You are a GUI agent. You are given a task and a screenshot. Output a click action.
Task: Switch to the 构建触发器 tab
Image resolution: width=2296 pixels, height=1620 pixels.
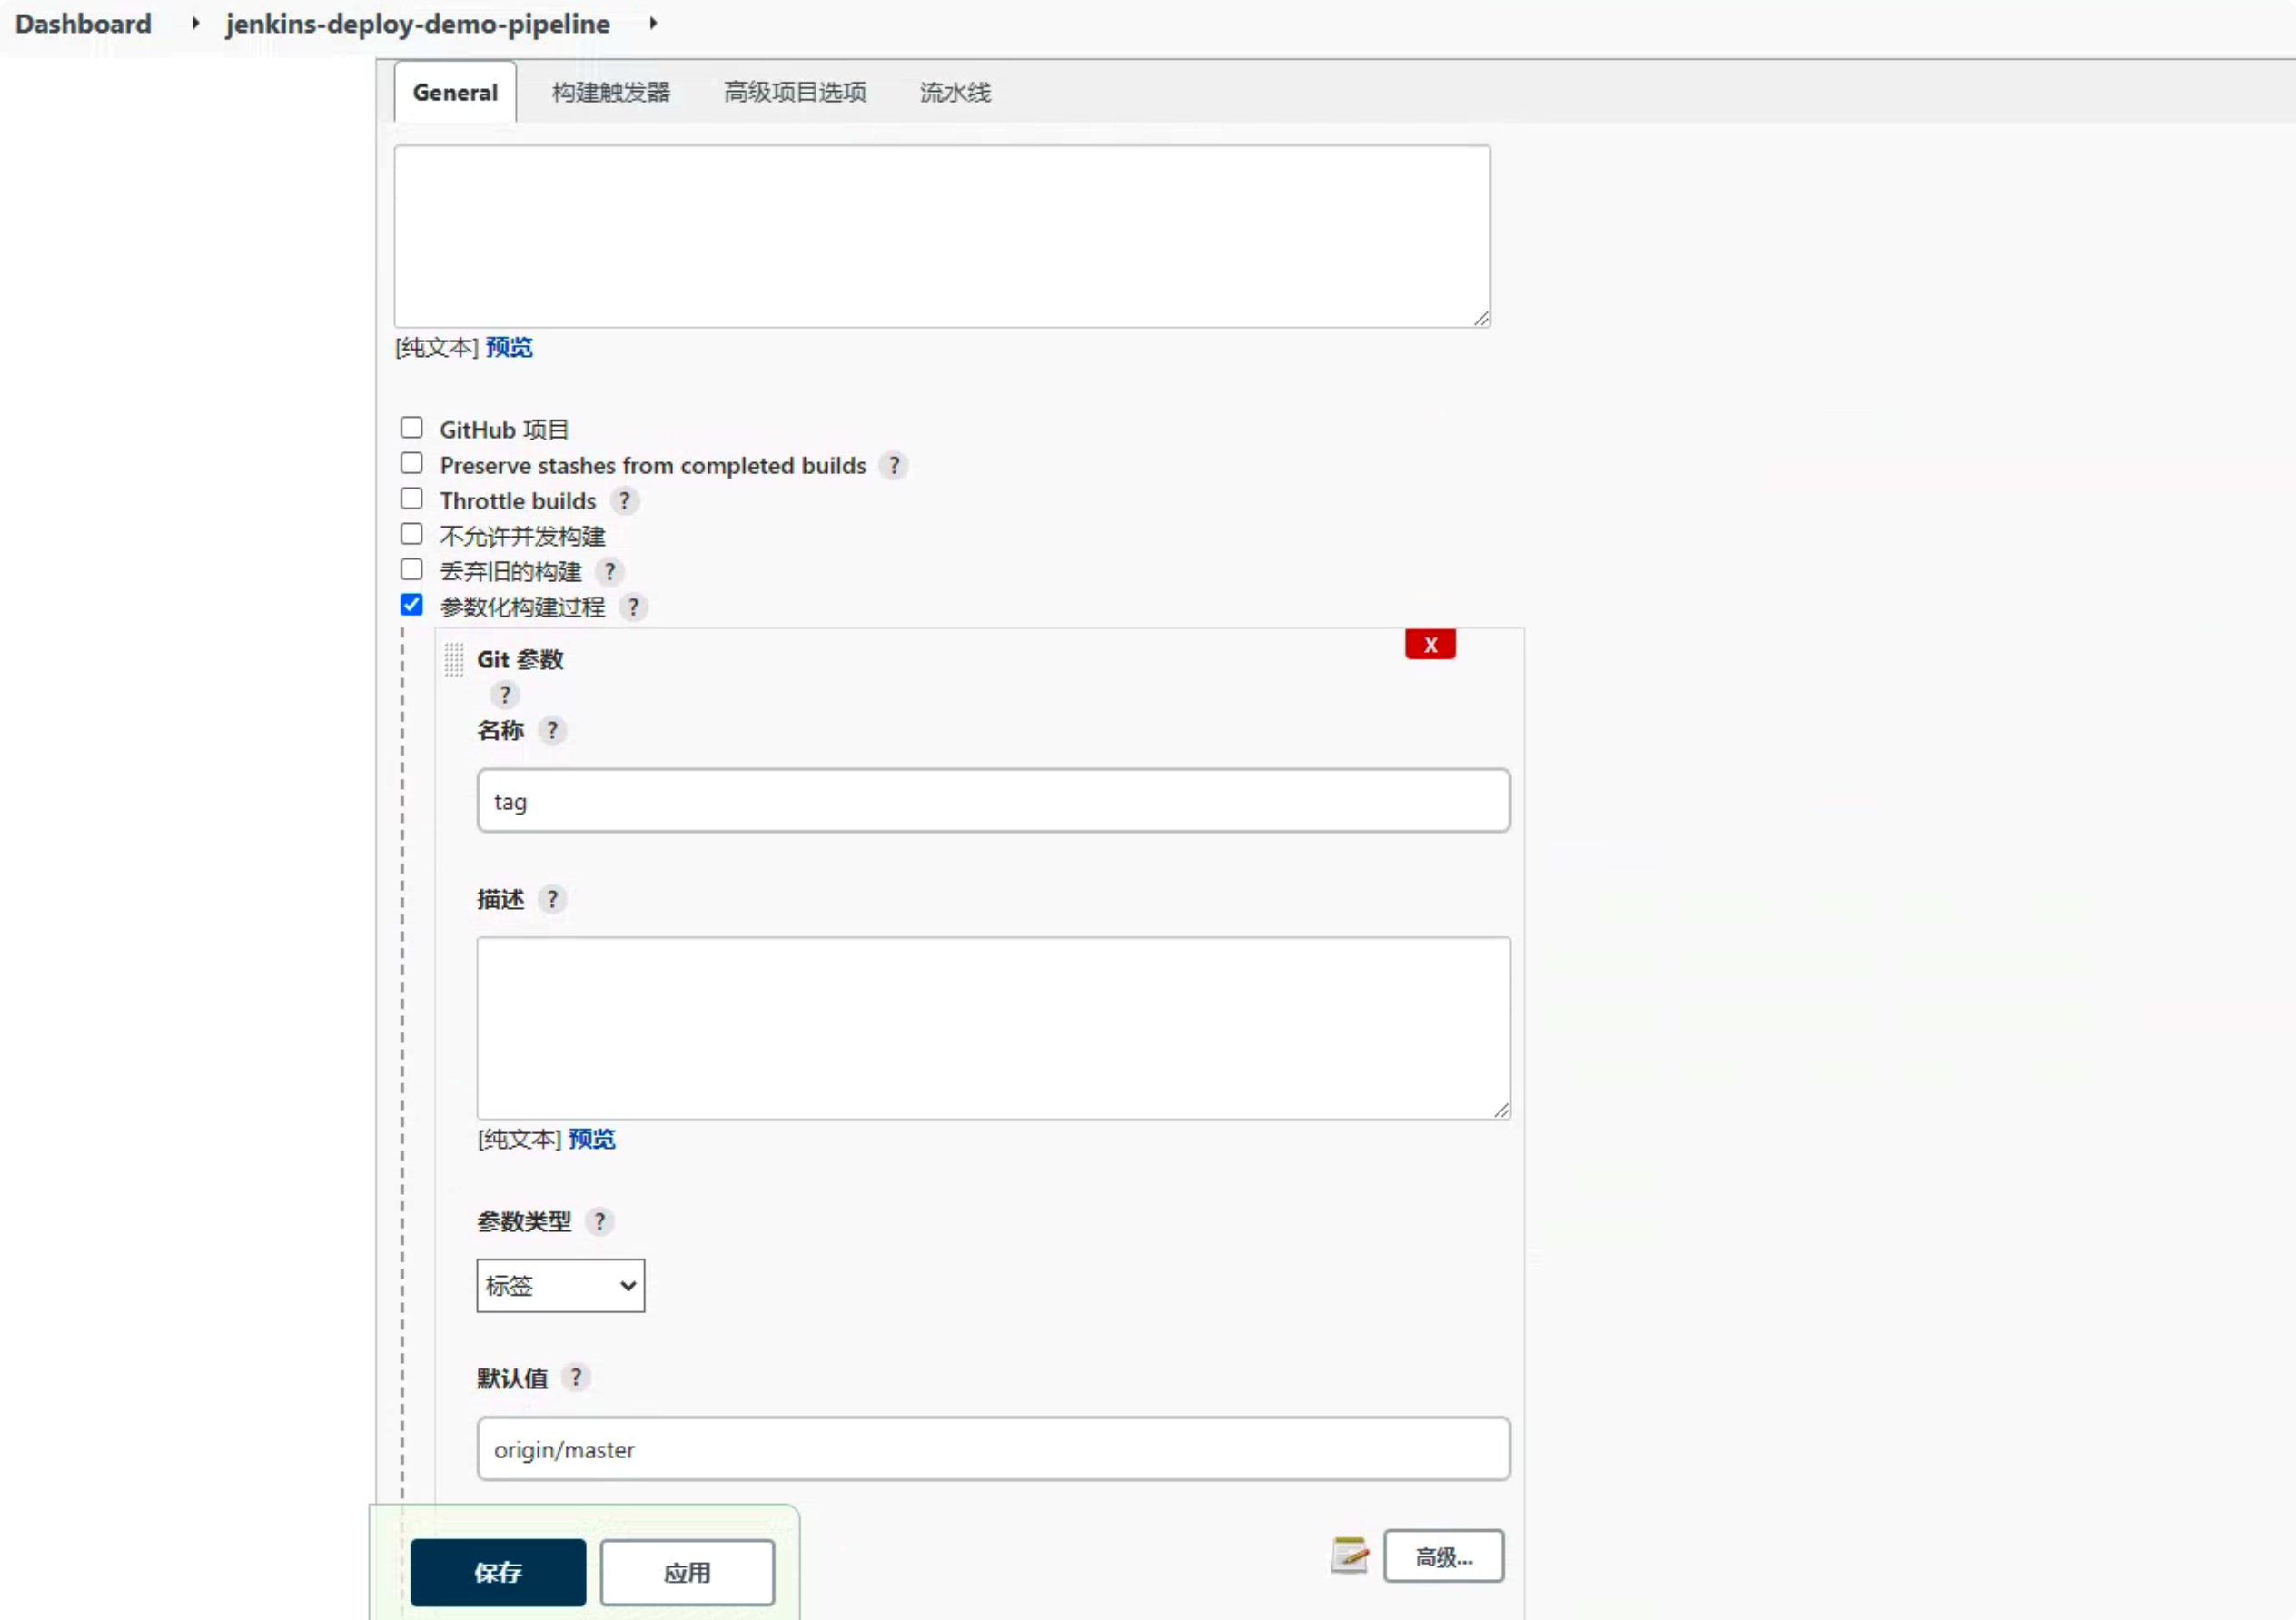pyautogui.click(x=611, y=92)
